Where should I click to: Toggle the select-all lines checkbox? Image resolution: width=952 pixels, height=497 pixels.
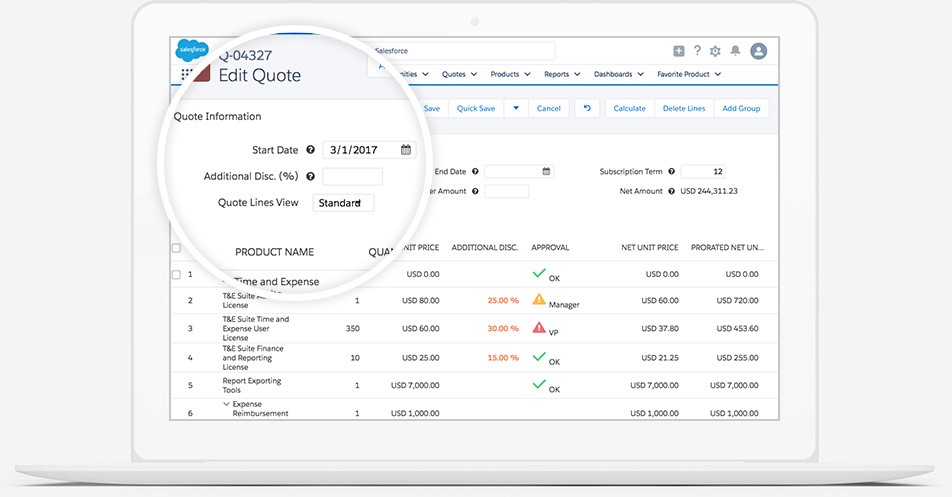coord(176,248)
